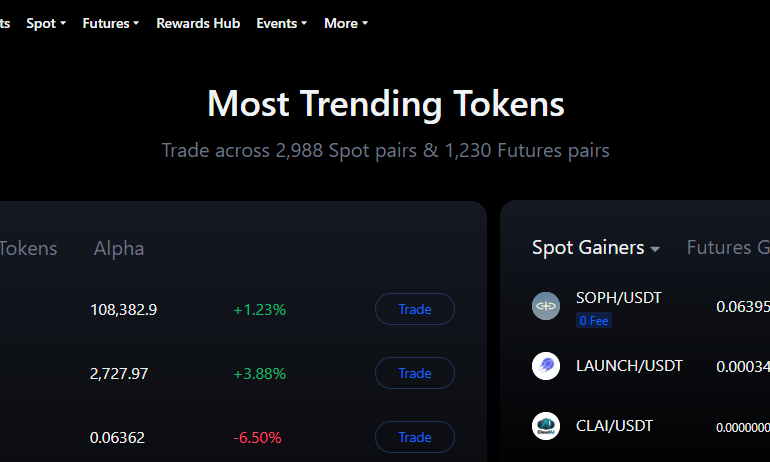Expand the Spot Gainers dropdown arrow
Image resolution: width=770 pixels, height=462 pixels.
(655, 249)
